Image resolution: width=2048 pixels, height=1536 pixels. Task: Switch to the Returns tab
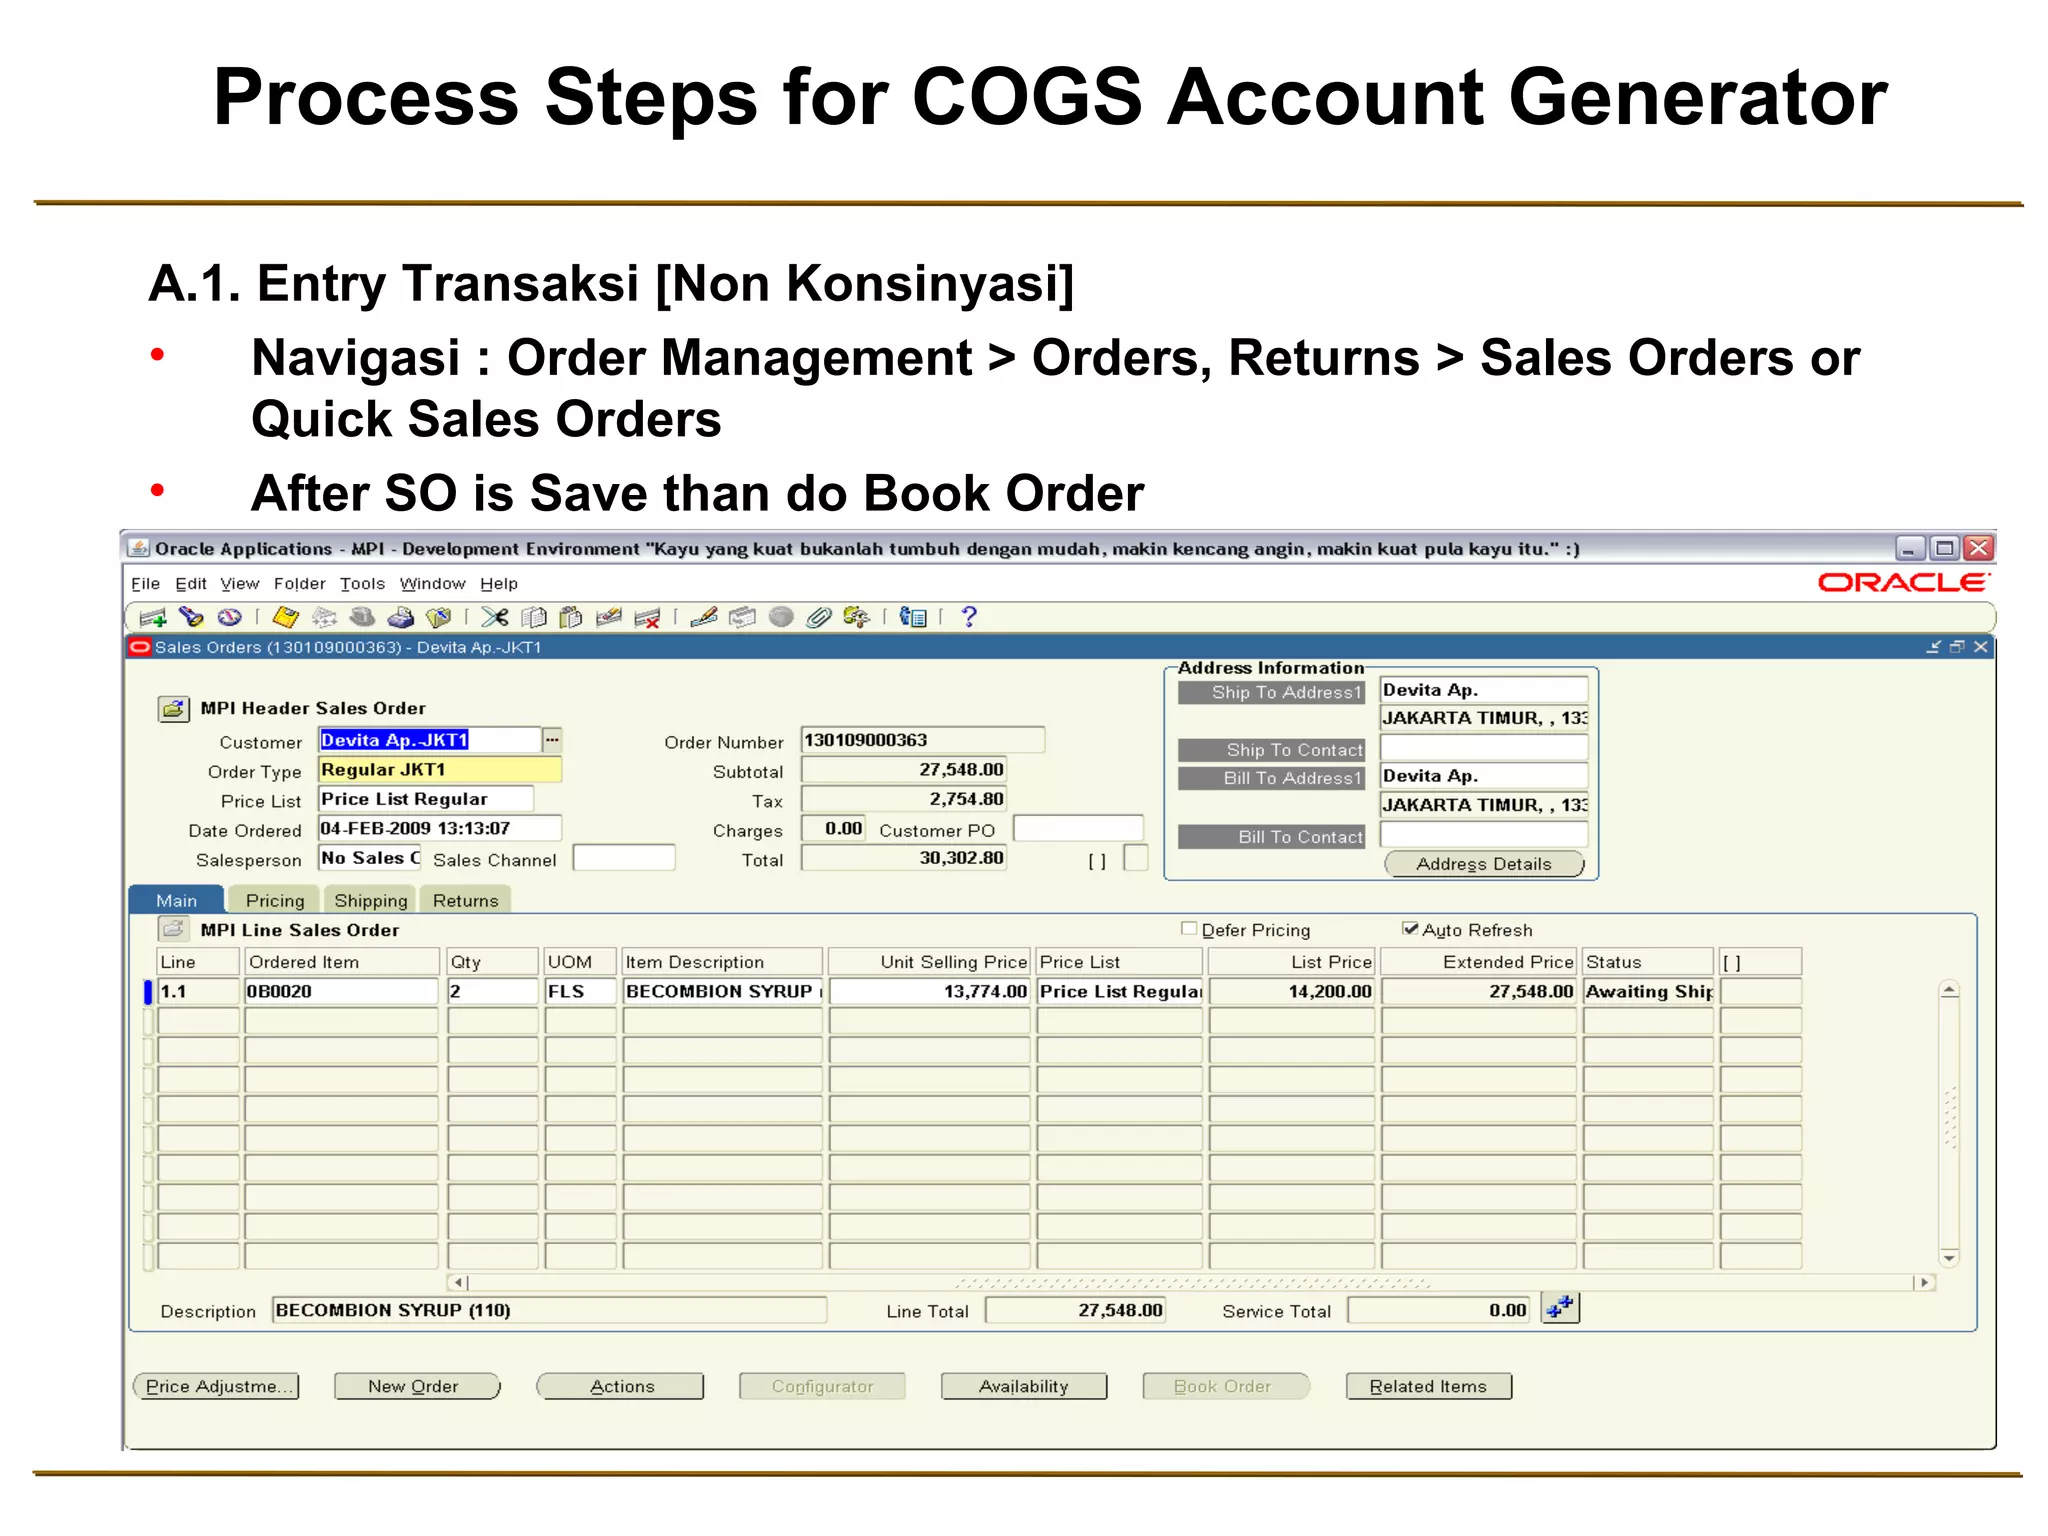coord(465,900)
